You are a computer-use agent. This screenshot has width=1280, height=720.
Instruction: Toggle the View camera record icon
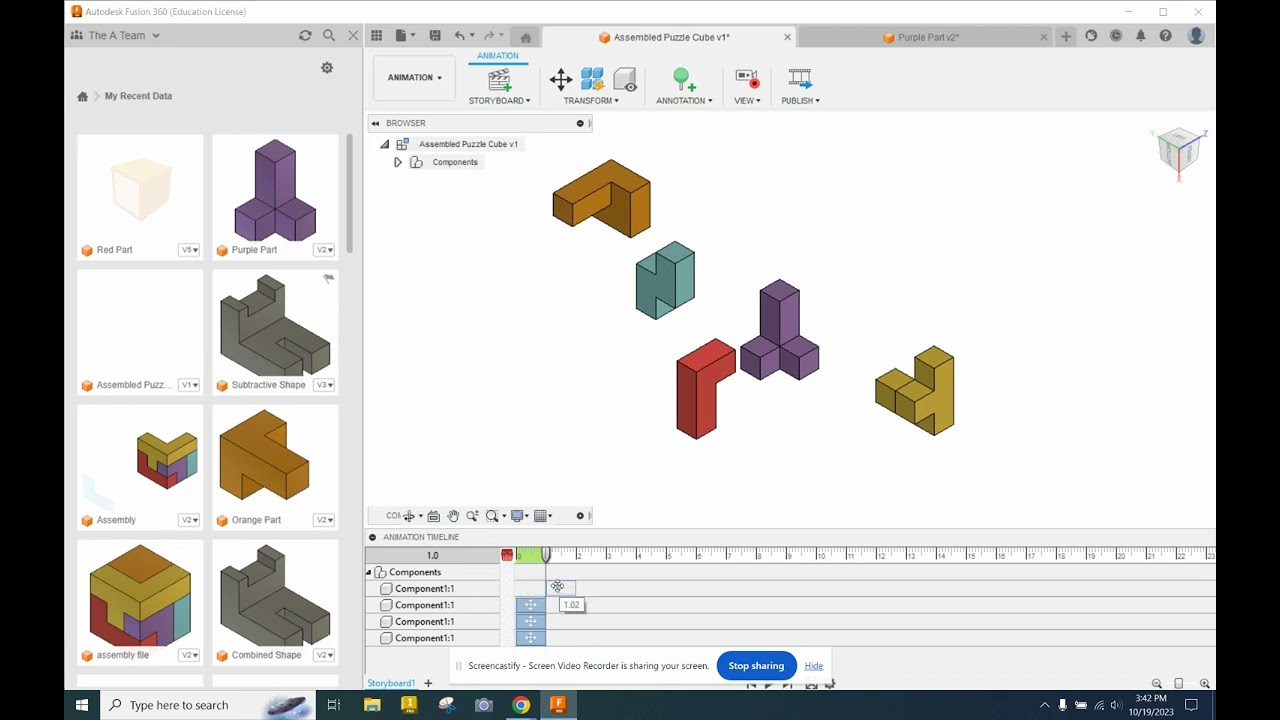(747, 79)
